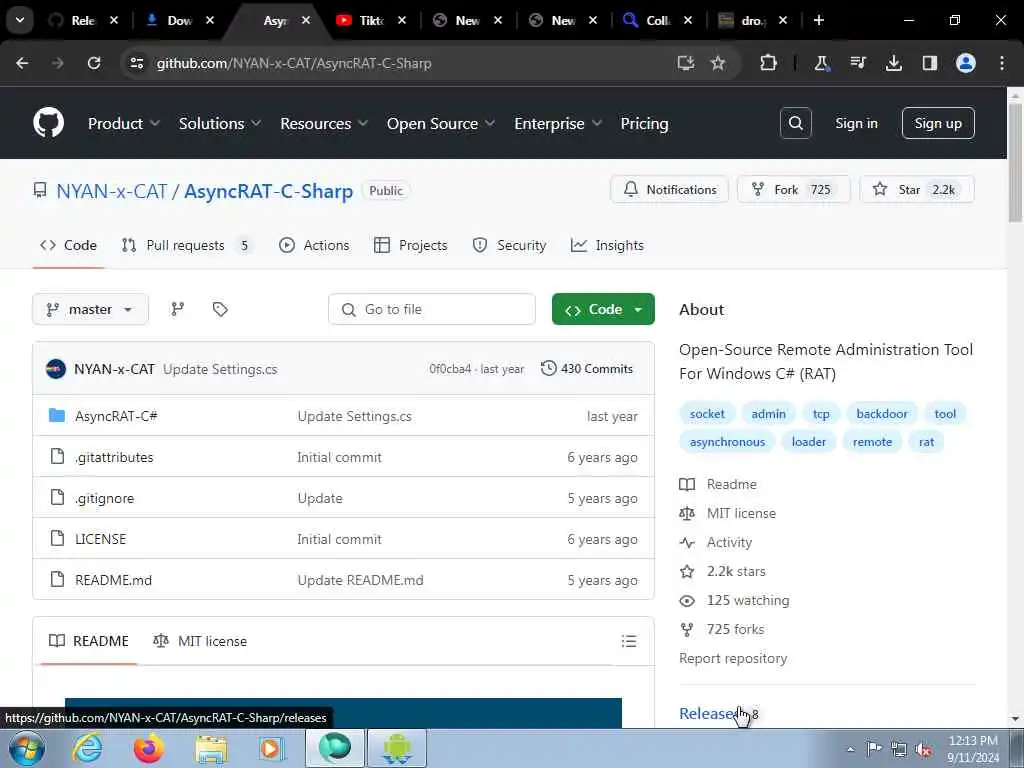
Task: Click the install app icon in address bar
Action: point(685,63)
